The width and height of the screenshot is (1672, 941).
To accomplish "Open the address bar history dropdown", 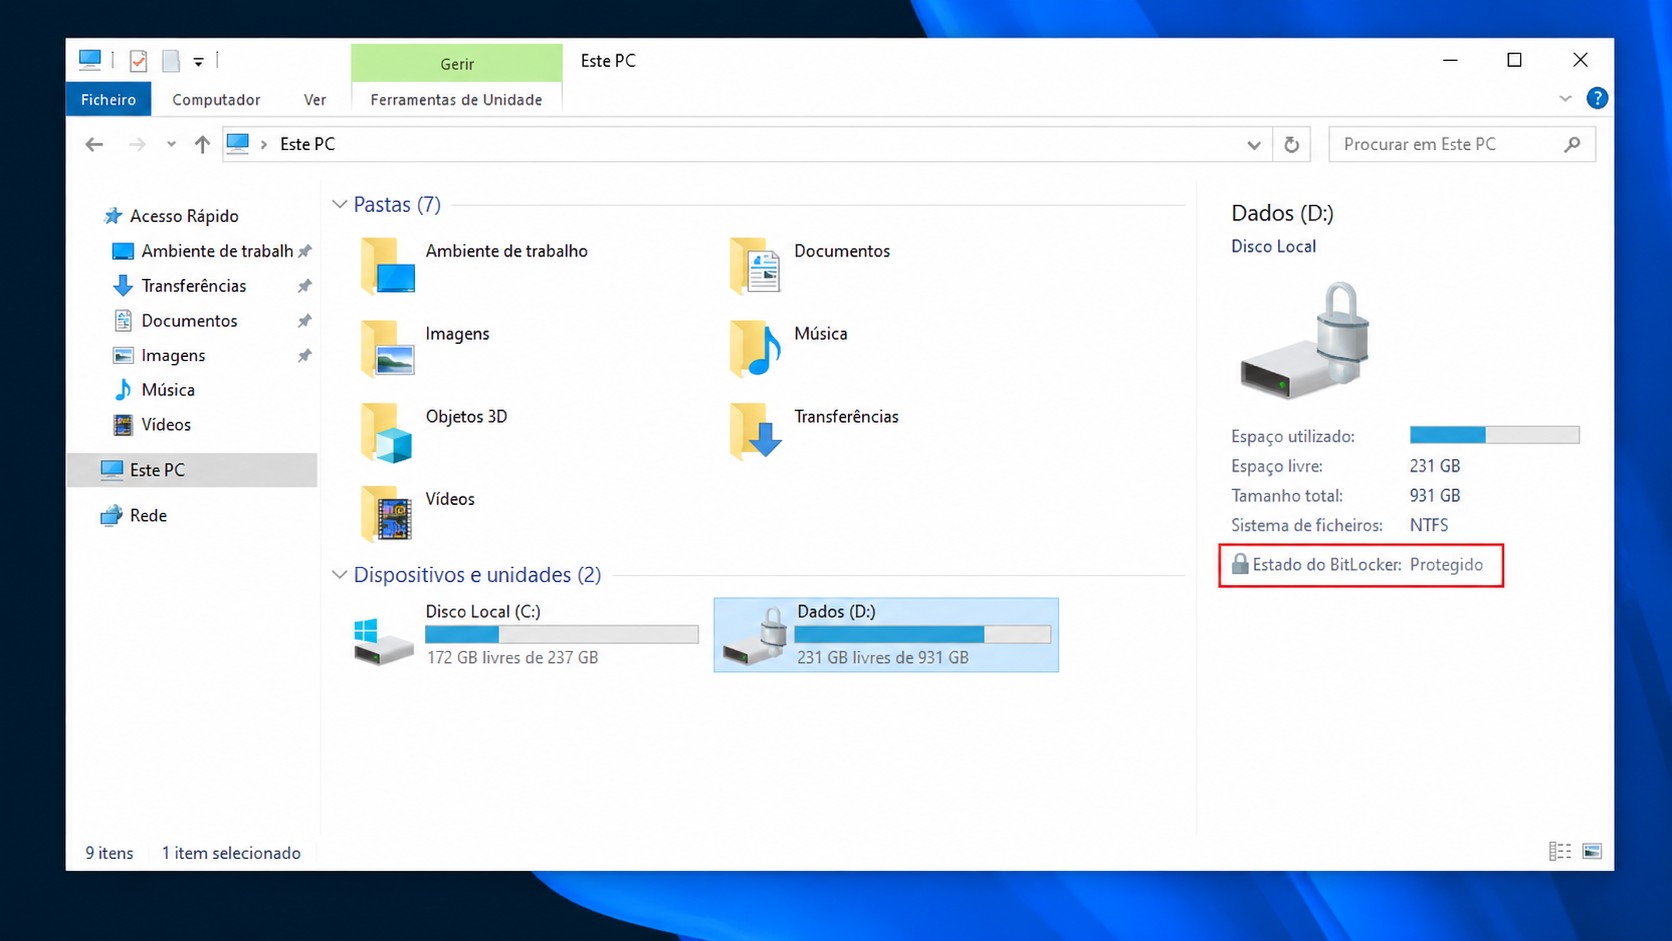I will [1253, 145].
